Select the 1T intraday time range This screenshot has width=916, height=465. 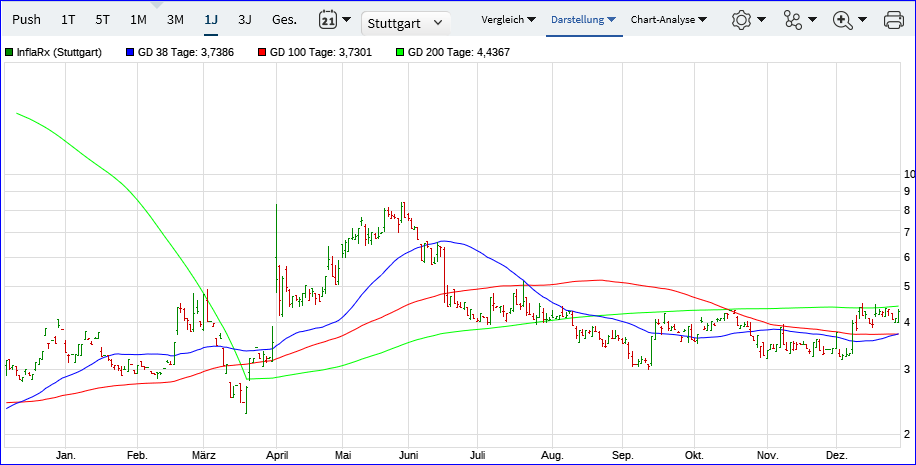coord(68,19)
